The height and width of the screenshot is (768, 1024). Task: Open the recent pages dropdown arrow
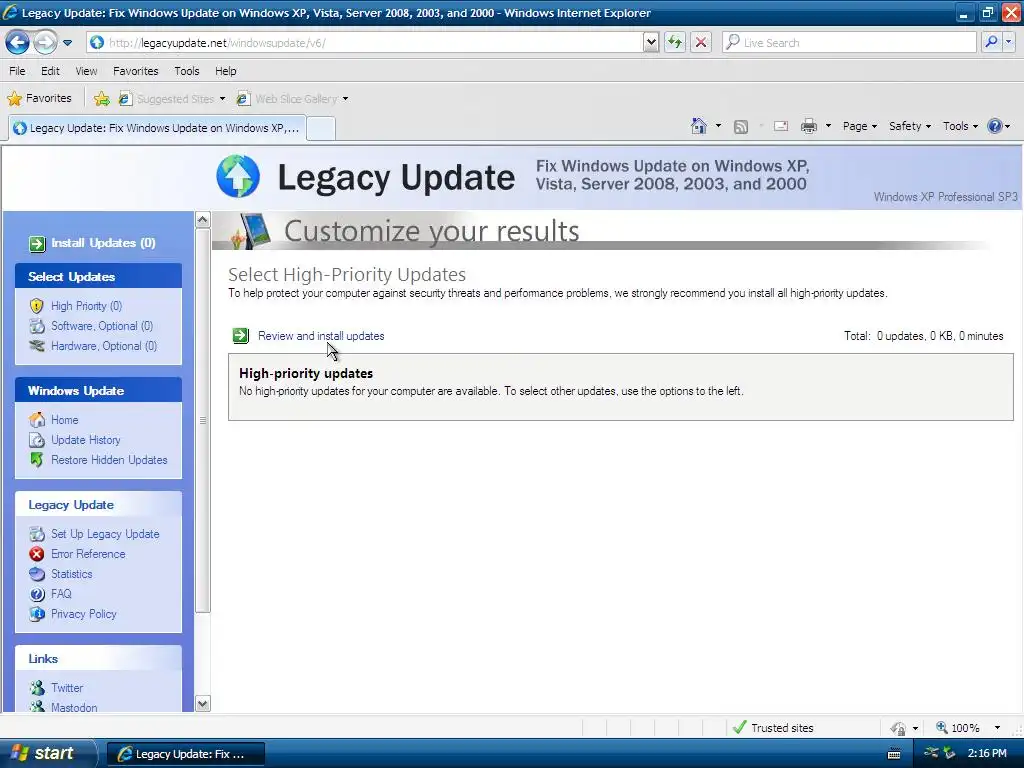(x=67, y=43)
